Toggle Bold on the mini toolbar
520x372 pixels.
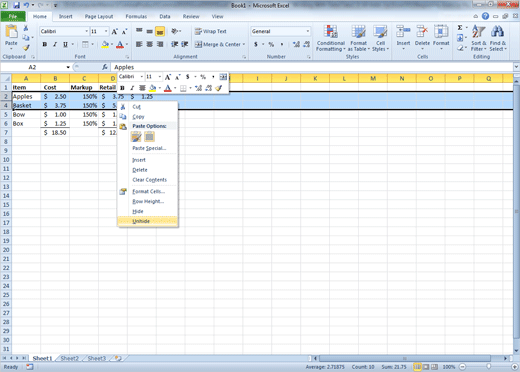(x=122, y=88)
